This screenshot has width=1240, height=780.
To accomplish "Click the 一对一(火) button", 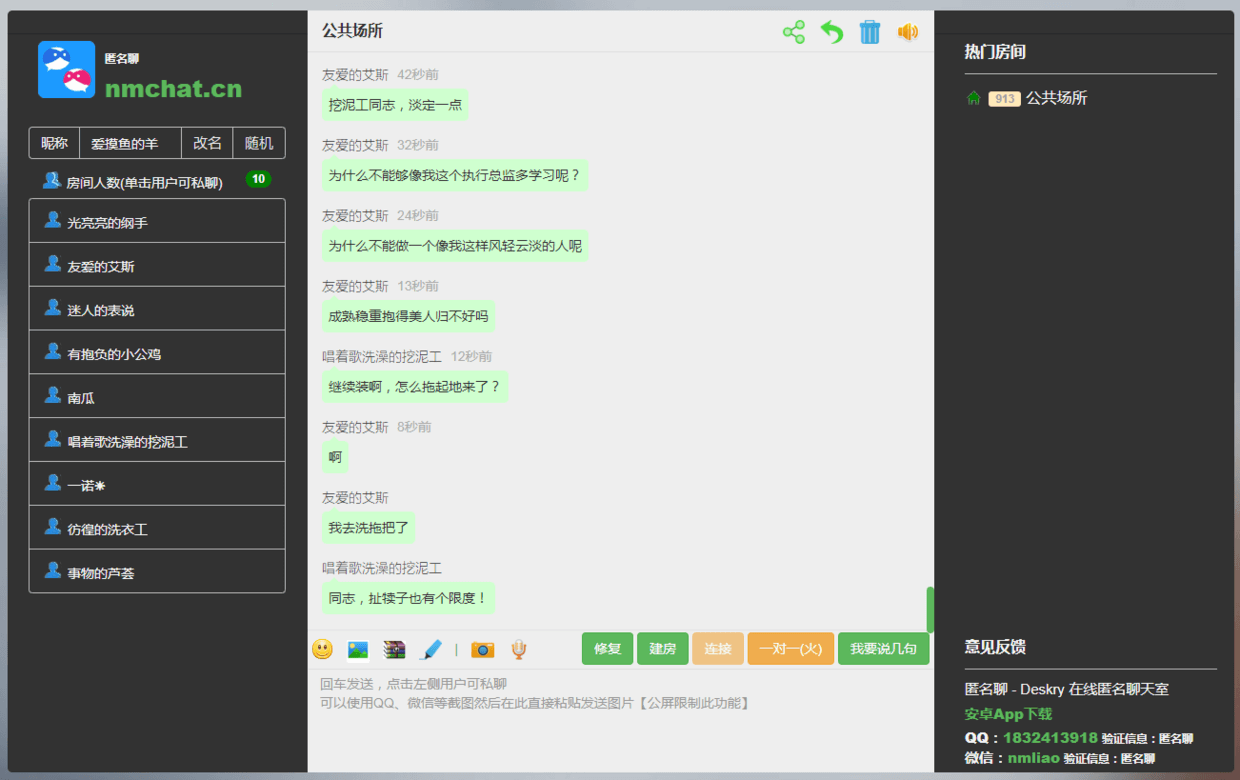I will 790,648.
